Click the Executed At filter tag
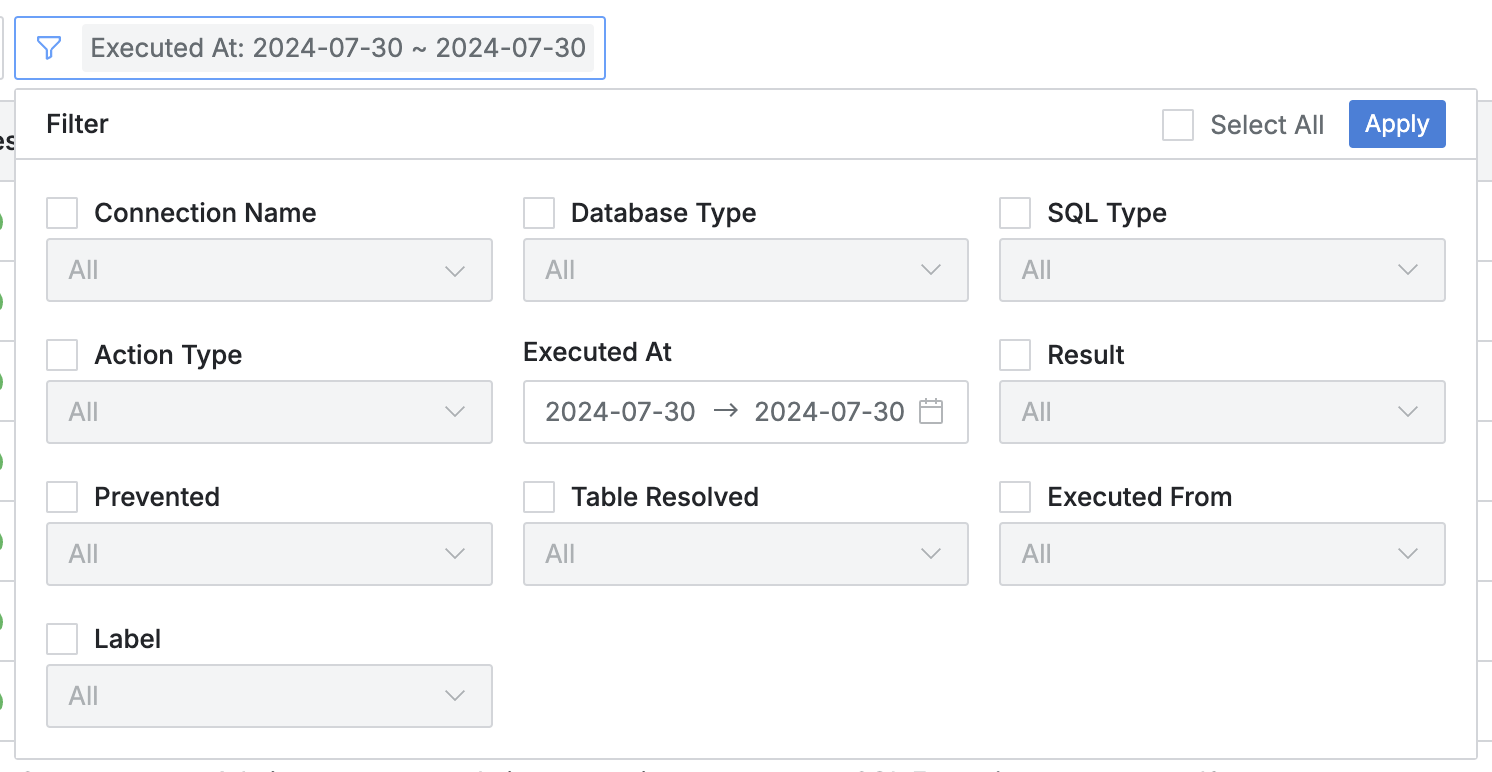Screen dimensions: 1492x772 pyautogui.click(x=338, y=48)
